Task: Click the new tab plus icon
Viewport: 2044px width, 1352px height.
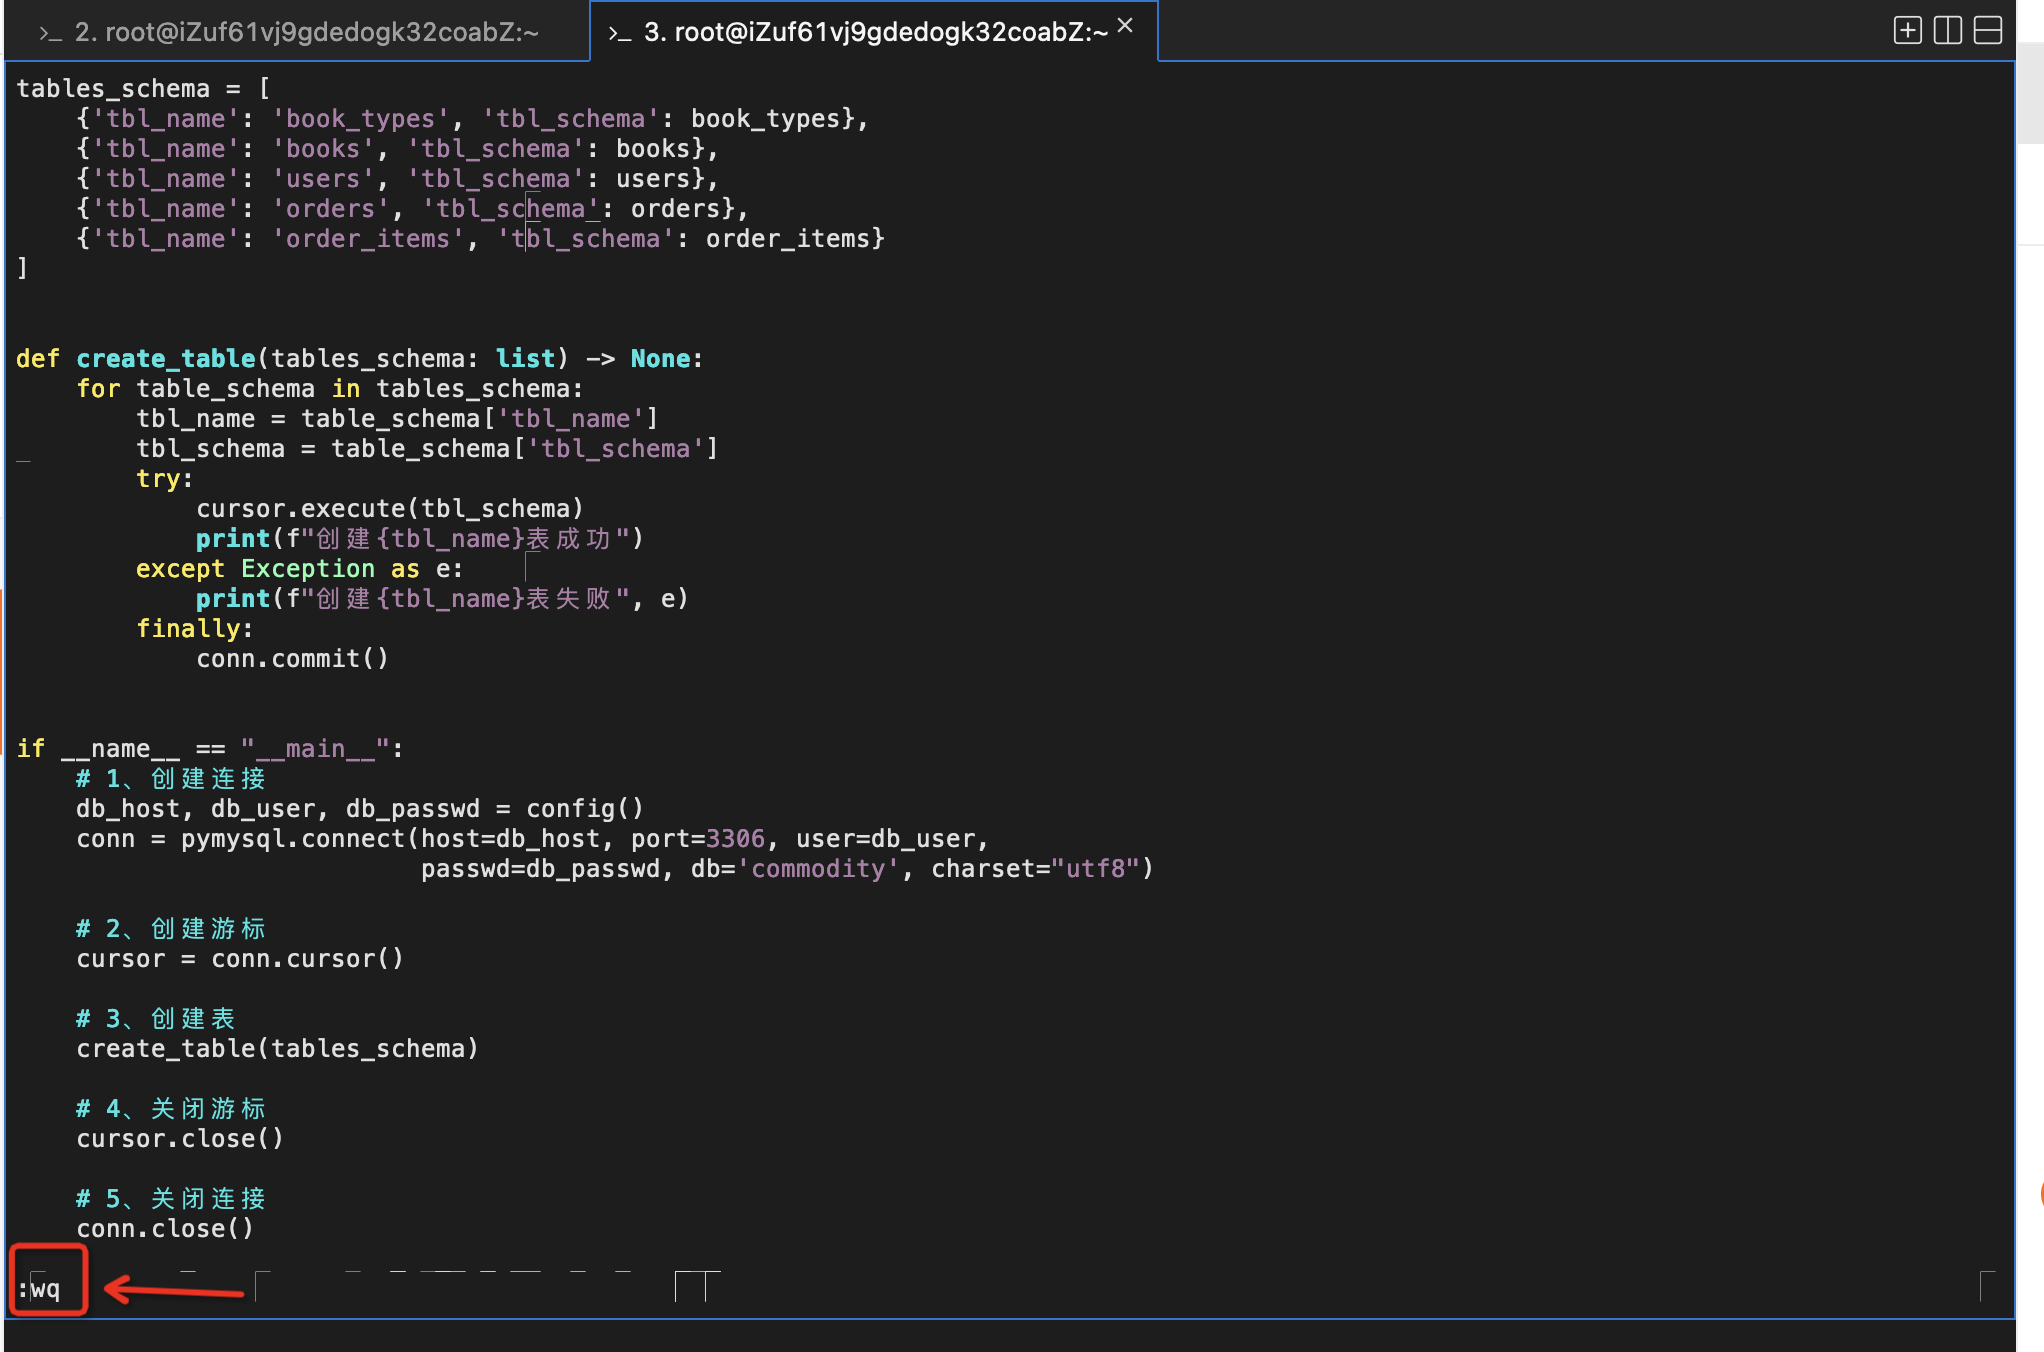Action: click(x=1907, y=31)
